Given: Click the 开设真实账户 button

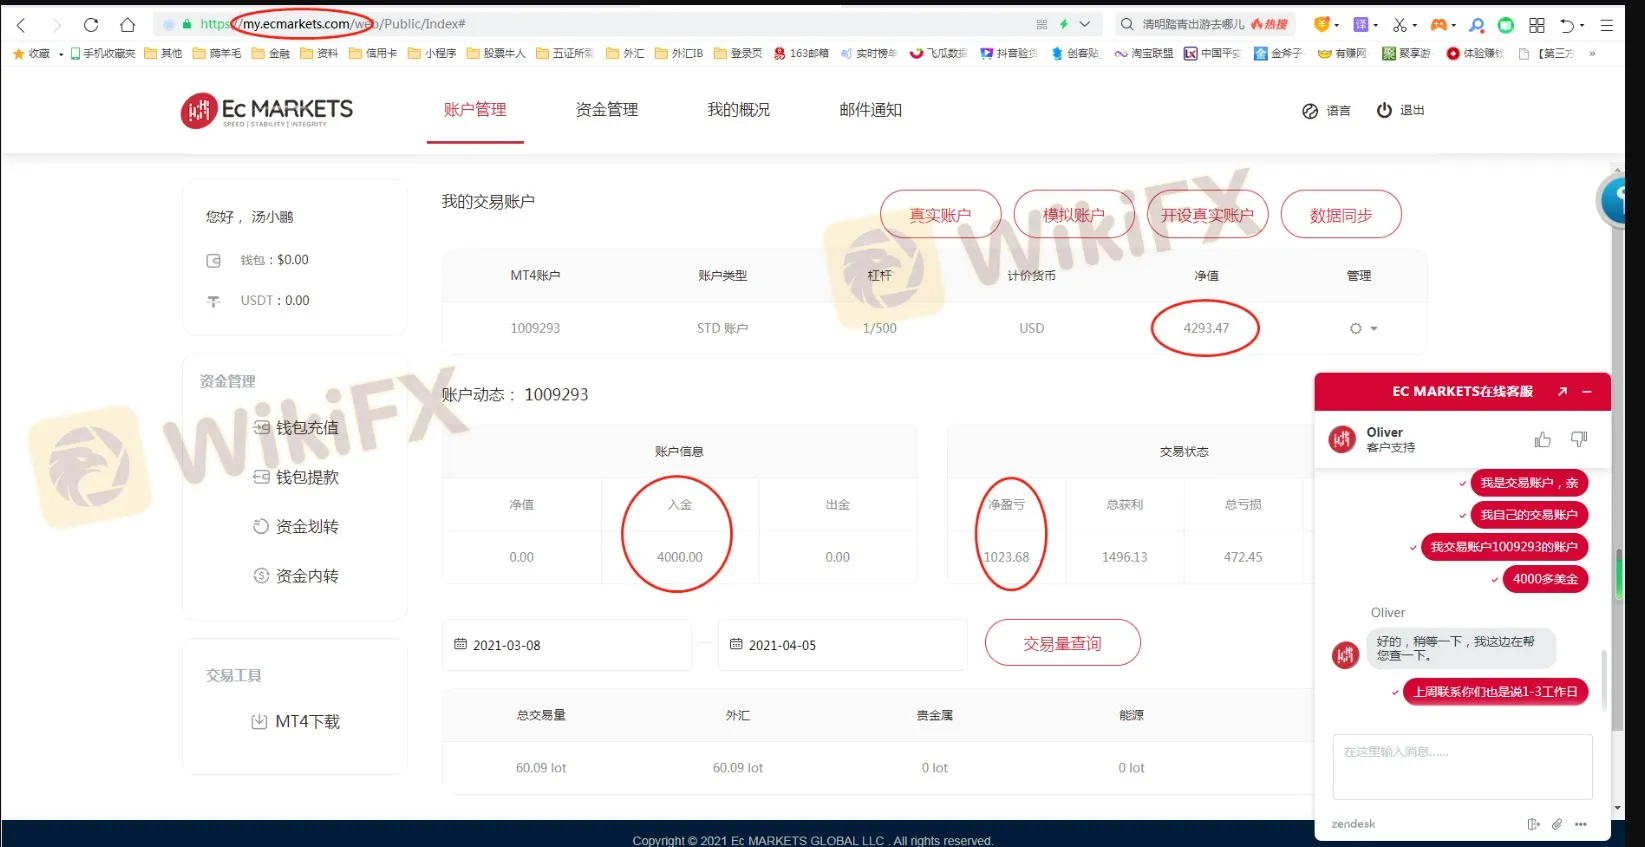Looking at the screenshot, I should coord(1207,215).
